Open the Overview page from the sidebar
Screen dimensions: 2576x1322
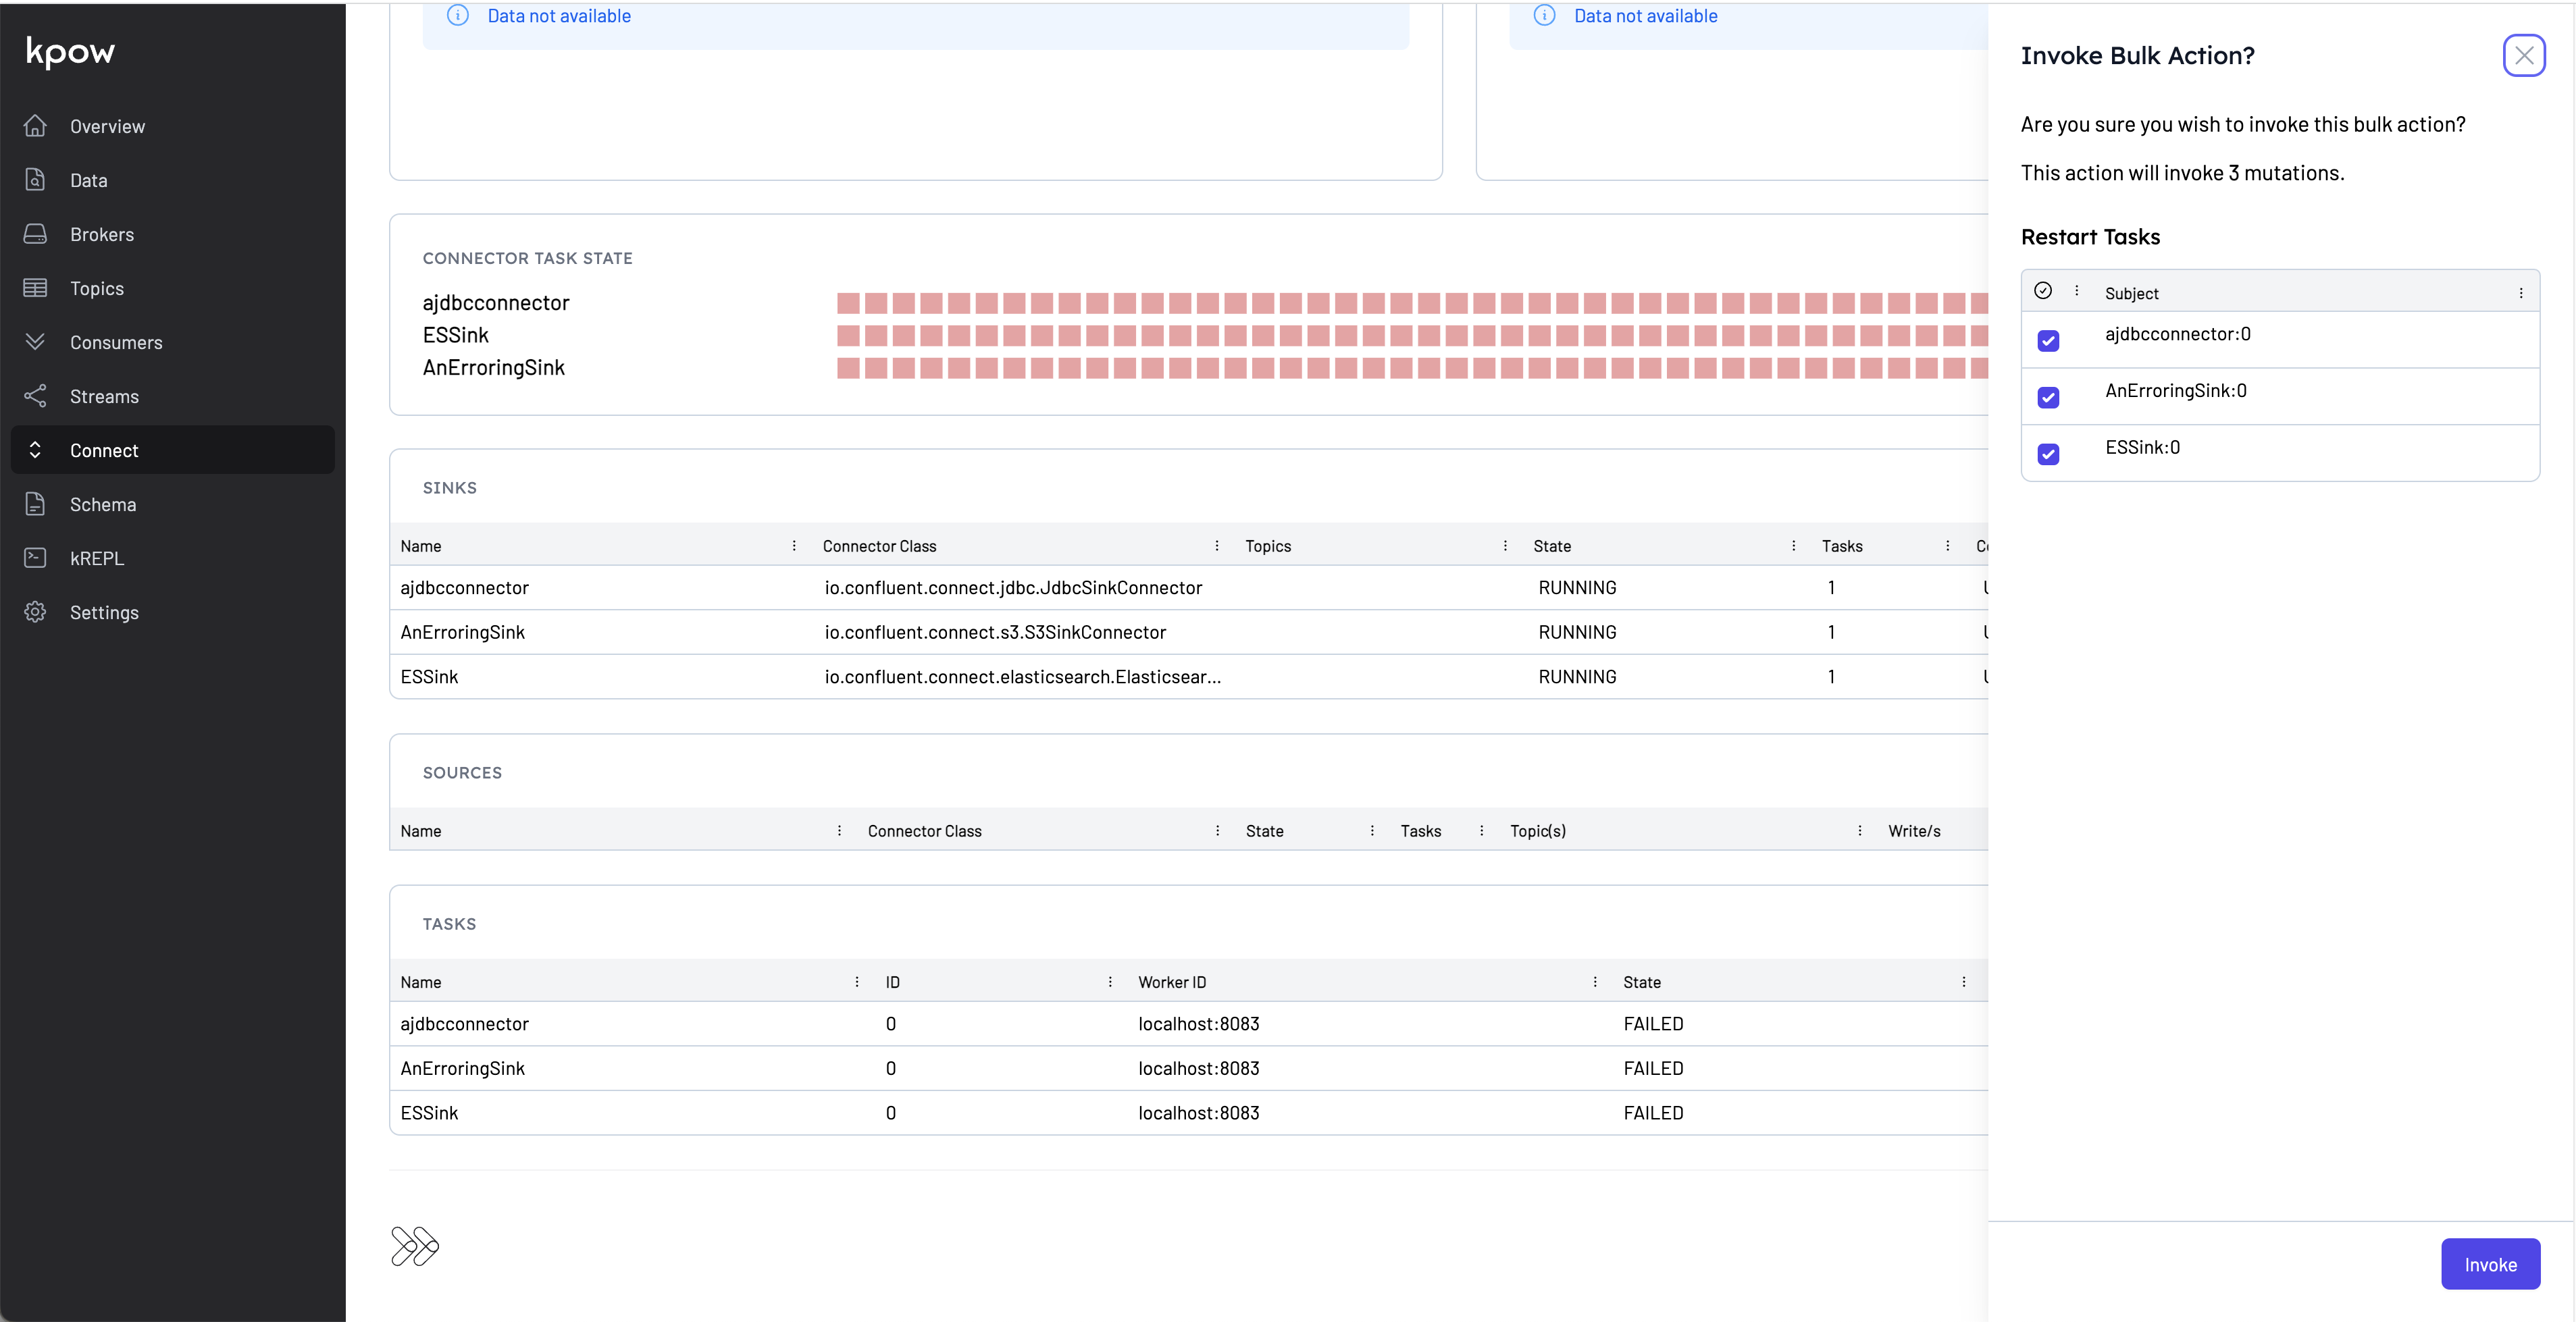[x=36, y=126]
